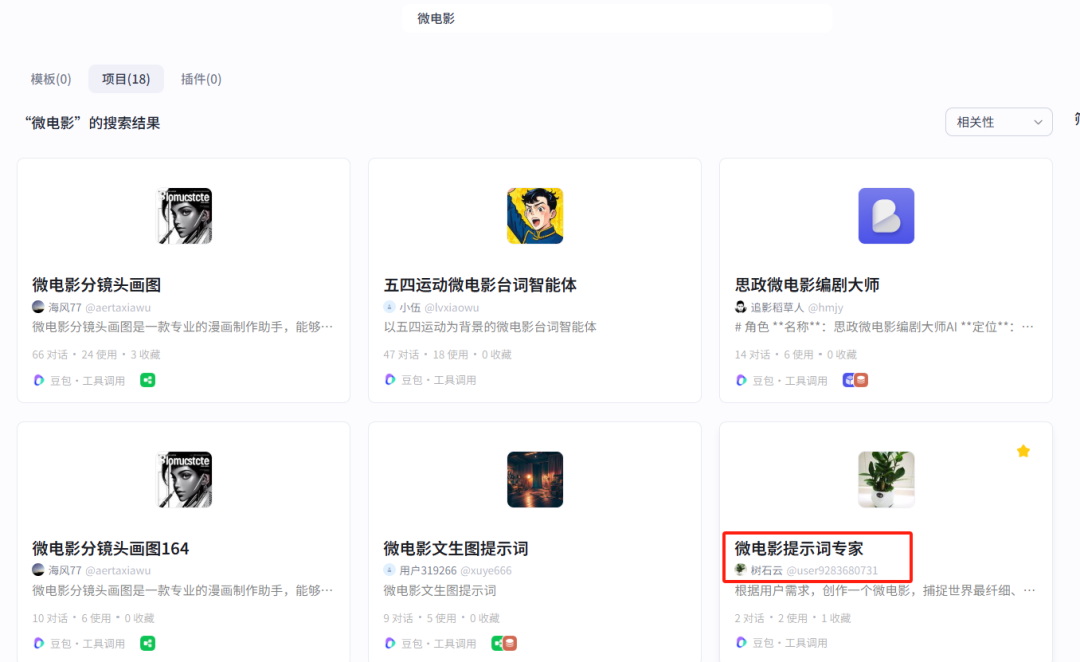This screenshot has height=662, width=1080.
Task: Toggle the yellow favorite star on 微电影提示词专家
Action: (x=1023, y=451)
